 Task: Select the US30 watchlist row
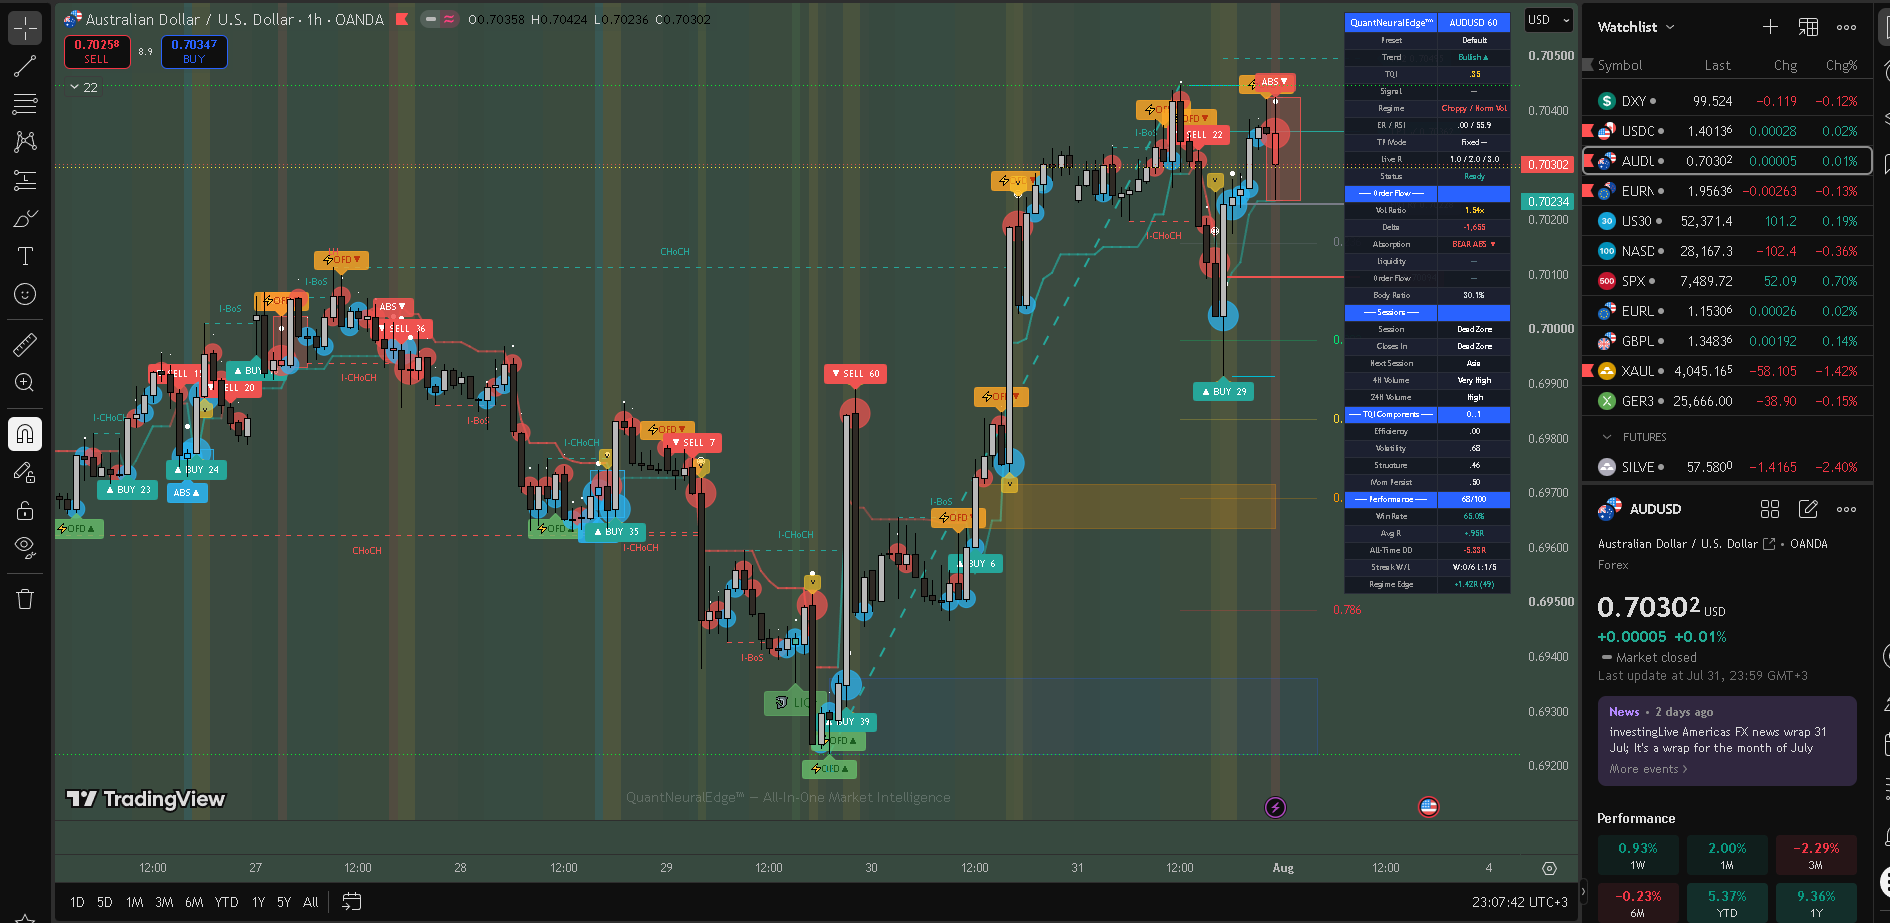tap(1727, 221)
